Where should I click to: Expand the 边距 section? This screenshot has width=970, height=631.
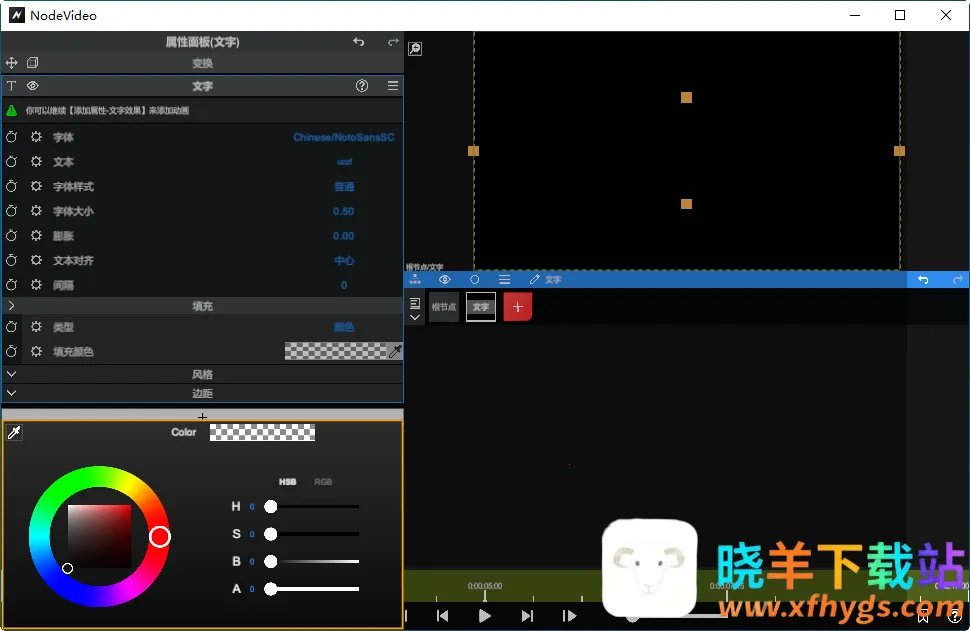(x=11, y=393)
